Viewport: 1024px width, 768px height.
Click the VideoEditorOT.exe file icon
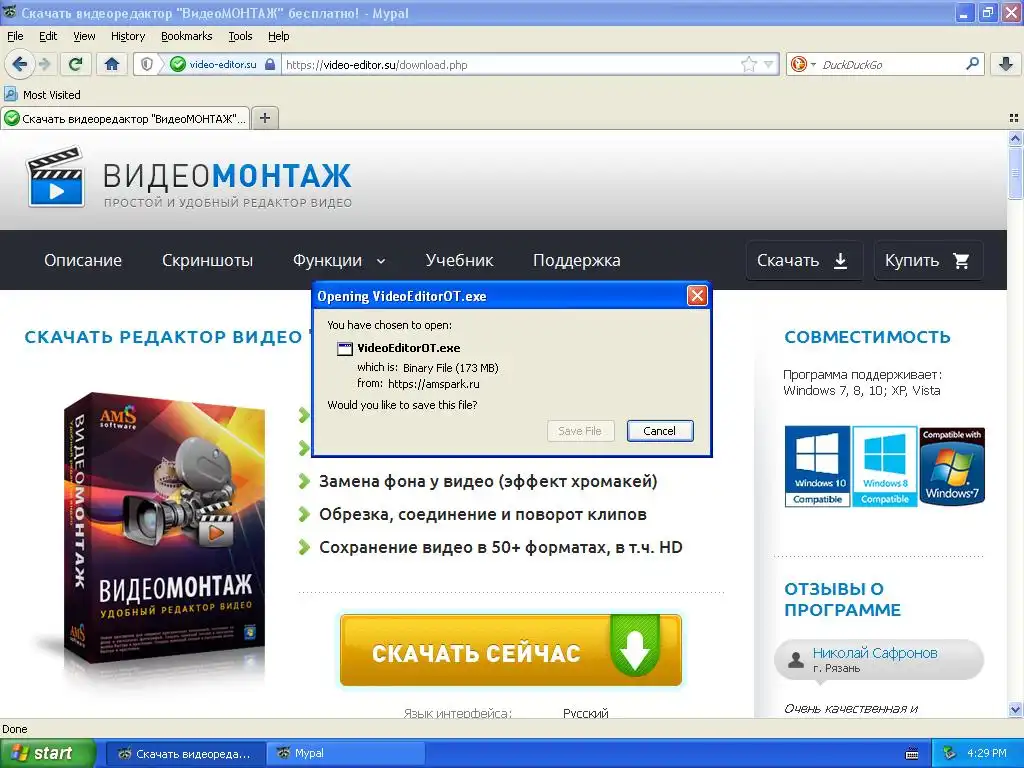pyautogui.click(x=344, y=349)
